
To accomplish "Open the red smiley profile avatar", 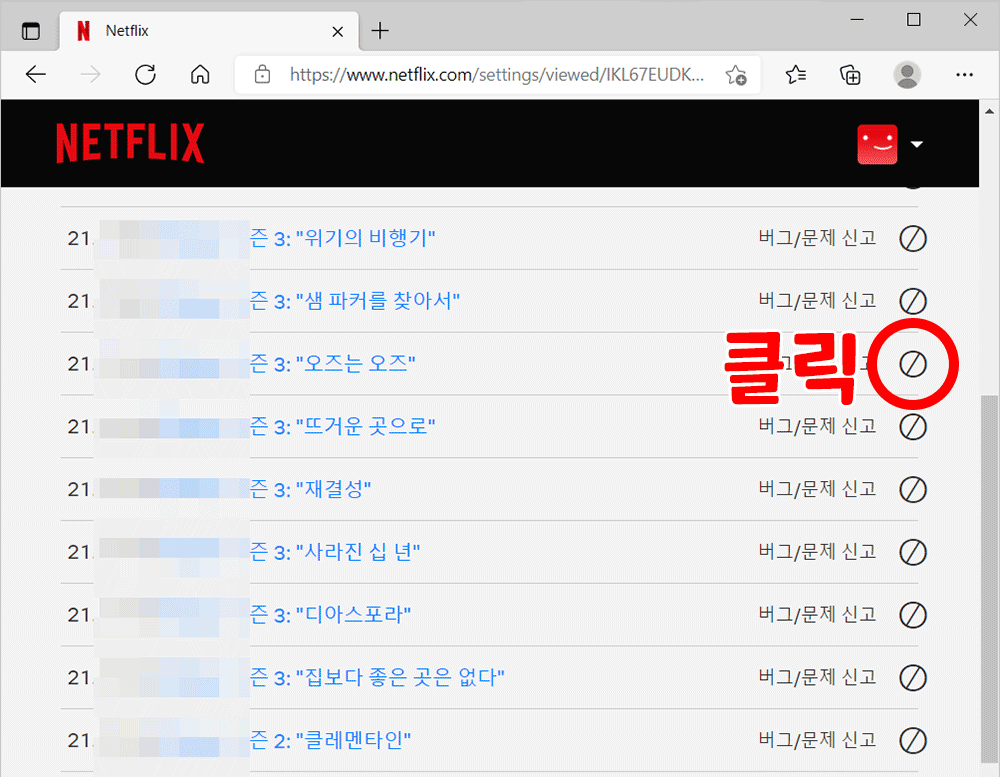I will tap(877, 144).
